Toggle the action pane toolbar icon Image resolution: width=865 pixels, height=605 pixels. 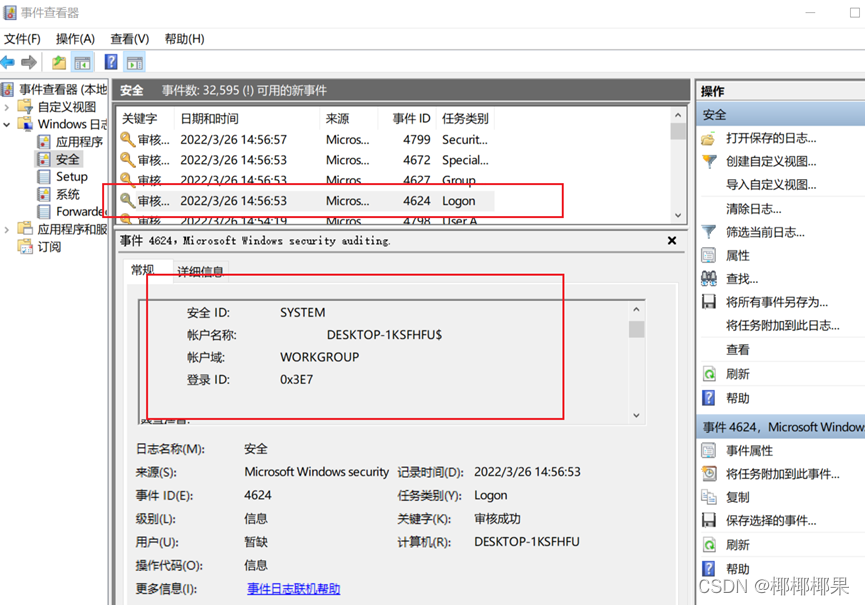point(134,62)
